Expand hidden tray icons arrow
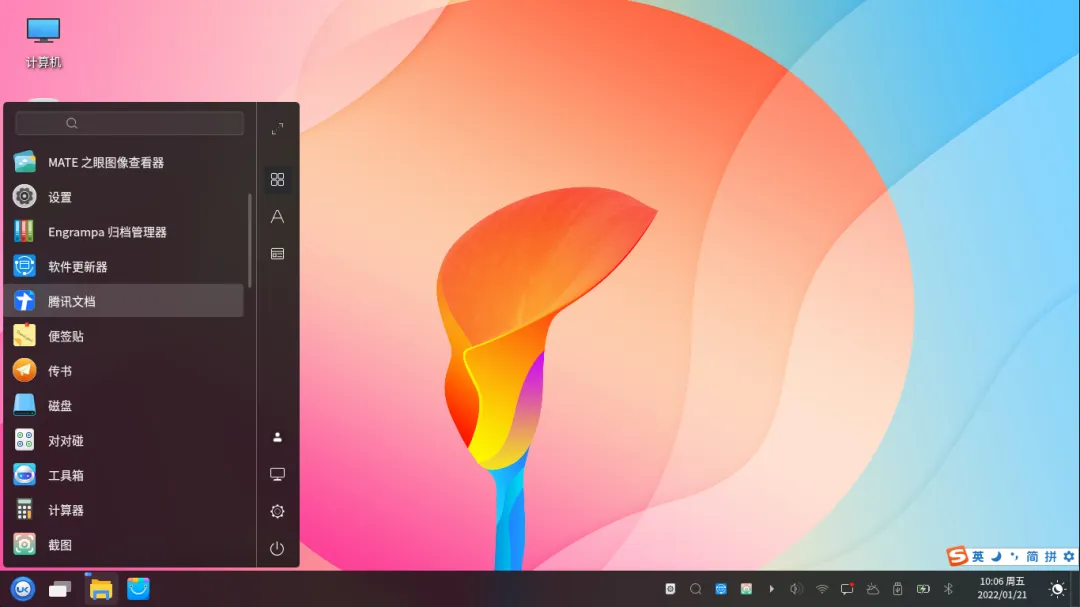The width and height of the screenshot is (1080, 607). pos(771,589)
